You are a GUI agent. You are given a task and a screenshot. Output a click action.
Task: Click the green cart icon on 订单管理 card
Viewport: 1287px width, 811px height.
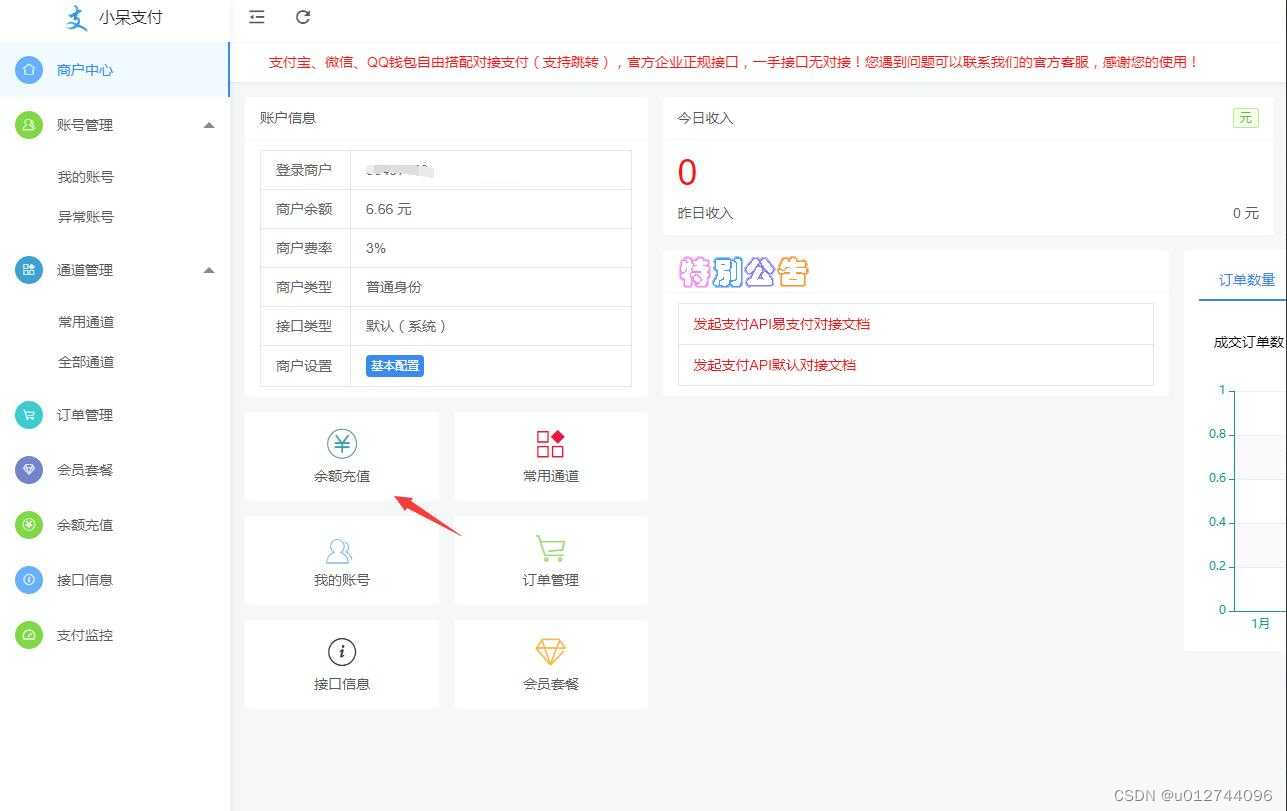click(x=551, y=549)
